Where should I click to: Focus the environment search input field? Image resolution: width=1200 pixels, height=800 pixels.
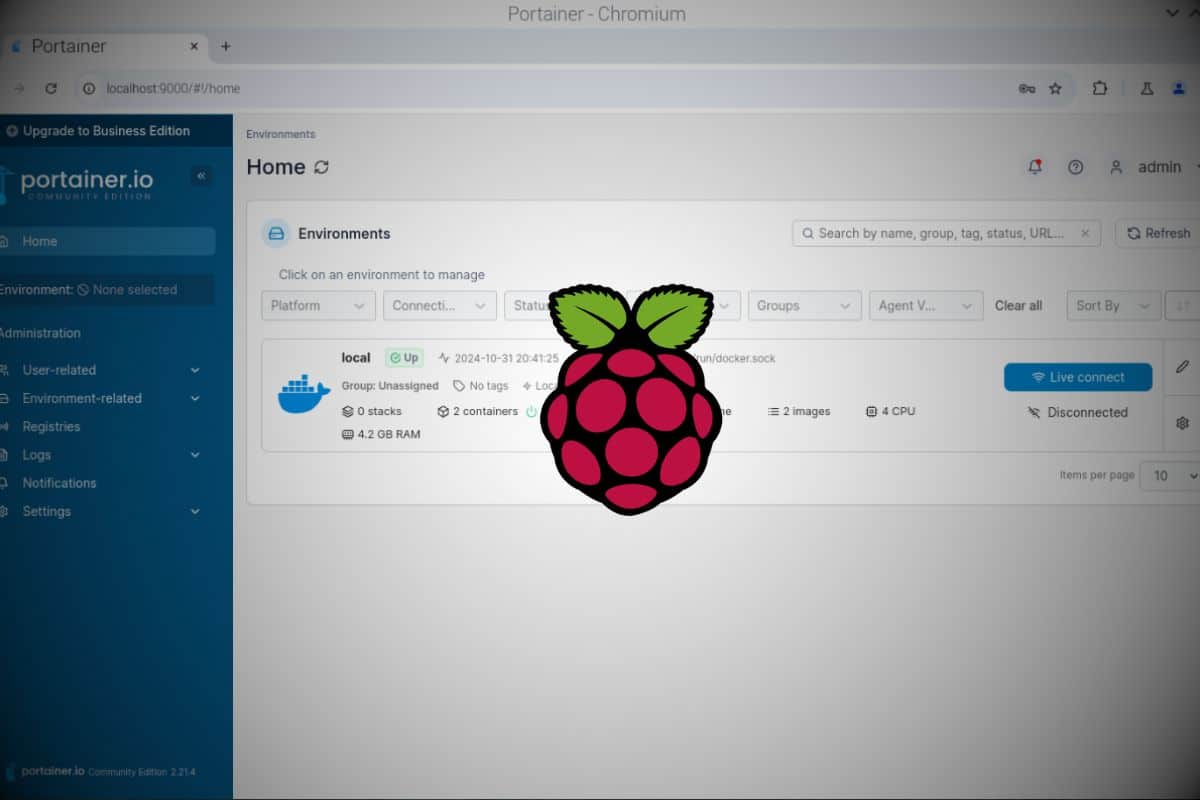pyautogui.click(x=946, y=233)
